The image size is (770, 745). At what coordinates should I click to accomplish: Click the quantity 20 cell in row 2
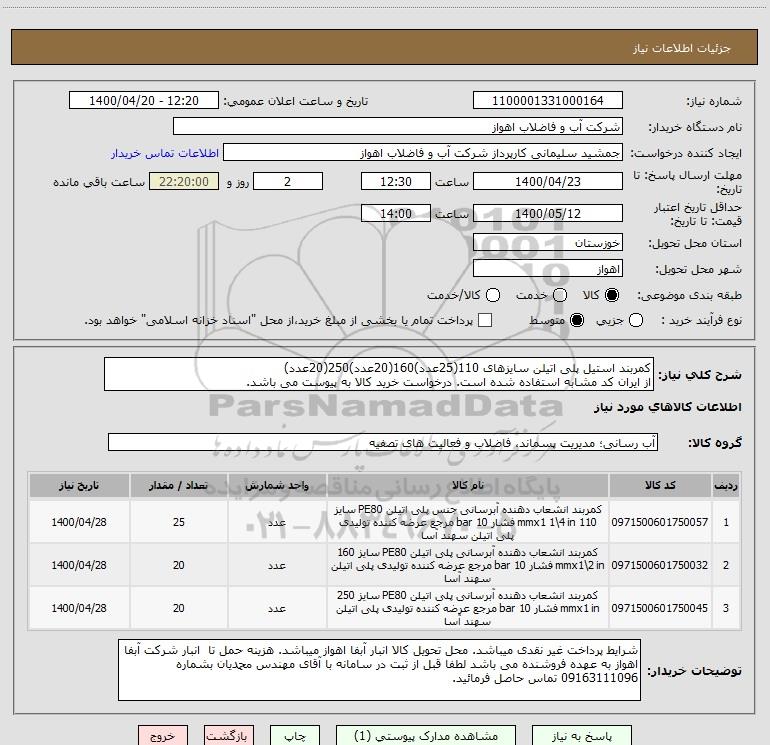179,565
